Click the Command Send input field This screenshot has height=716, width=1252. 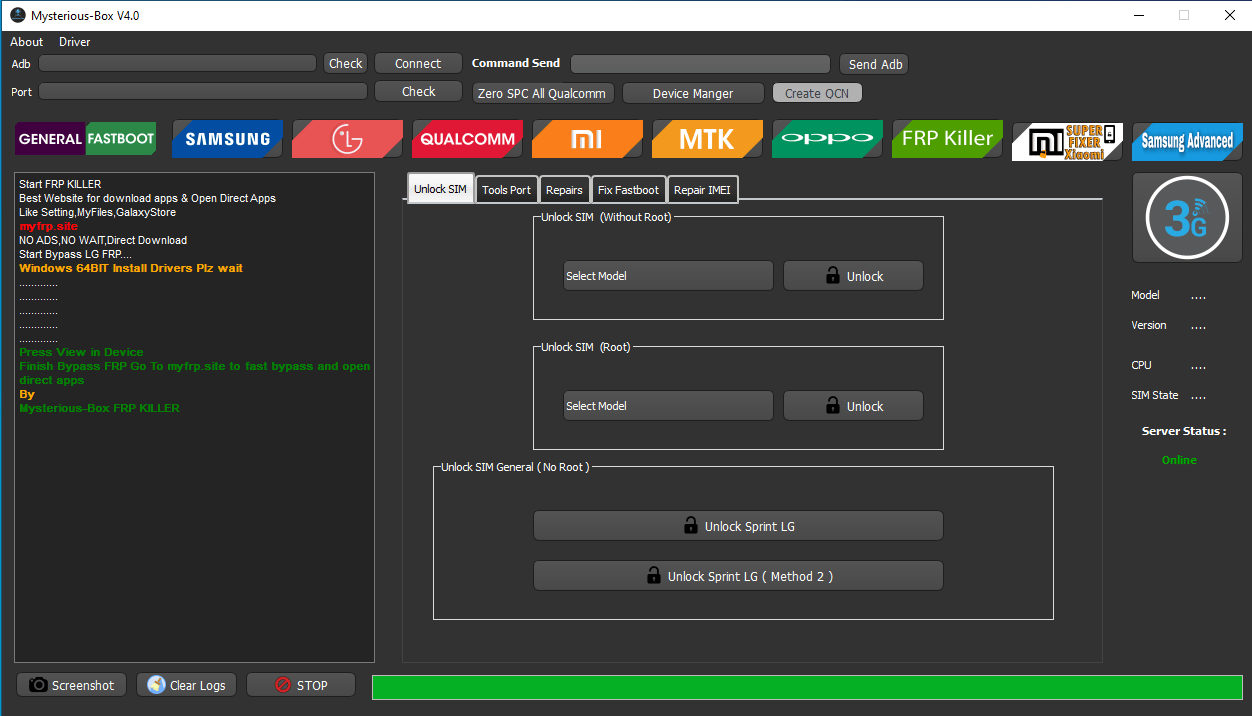pyautogui.click(x=700, y=63)
